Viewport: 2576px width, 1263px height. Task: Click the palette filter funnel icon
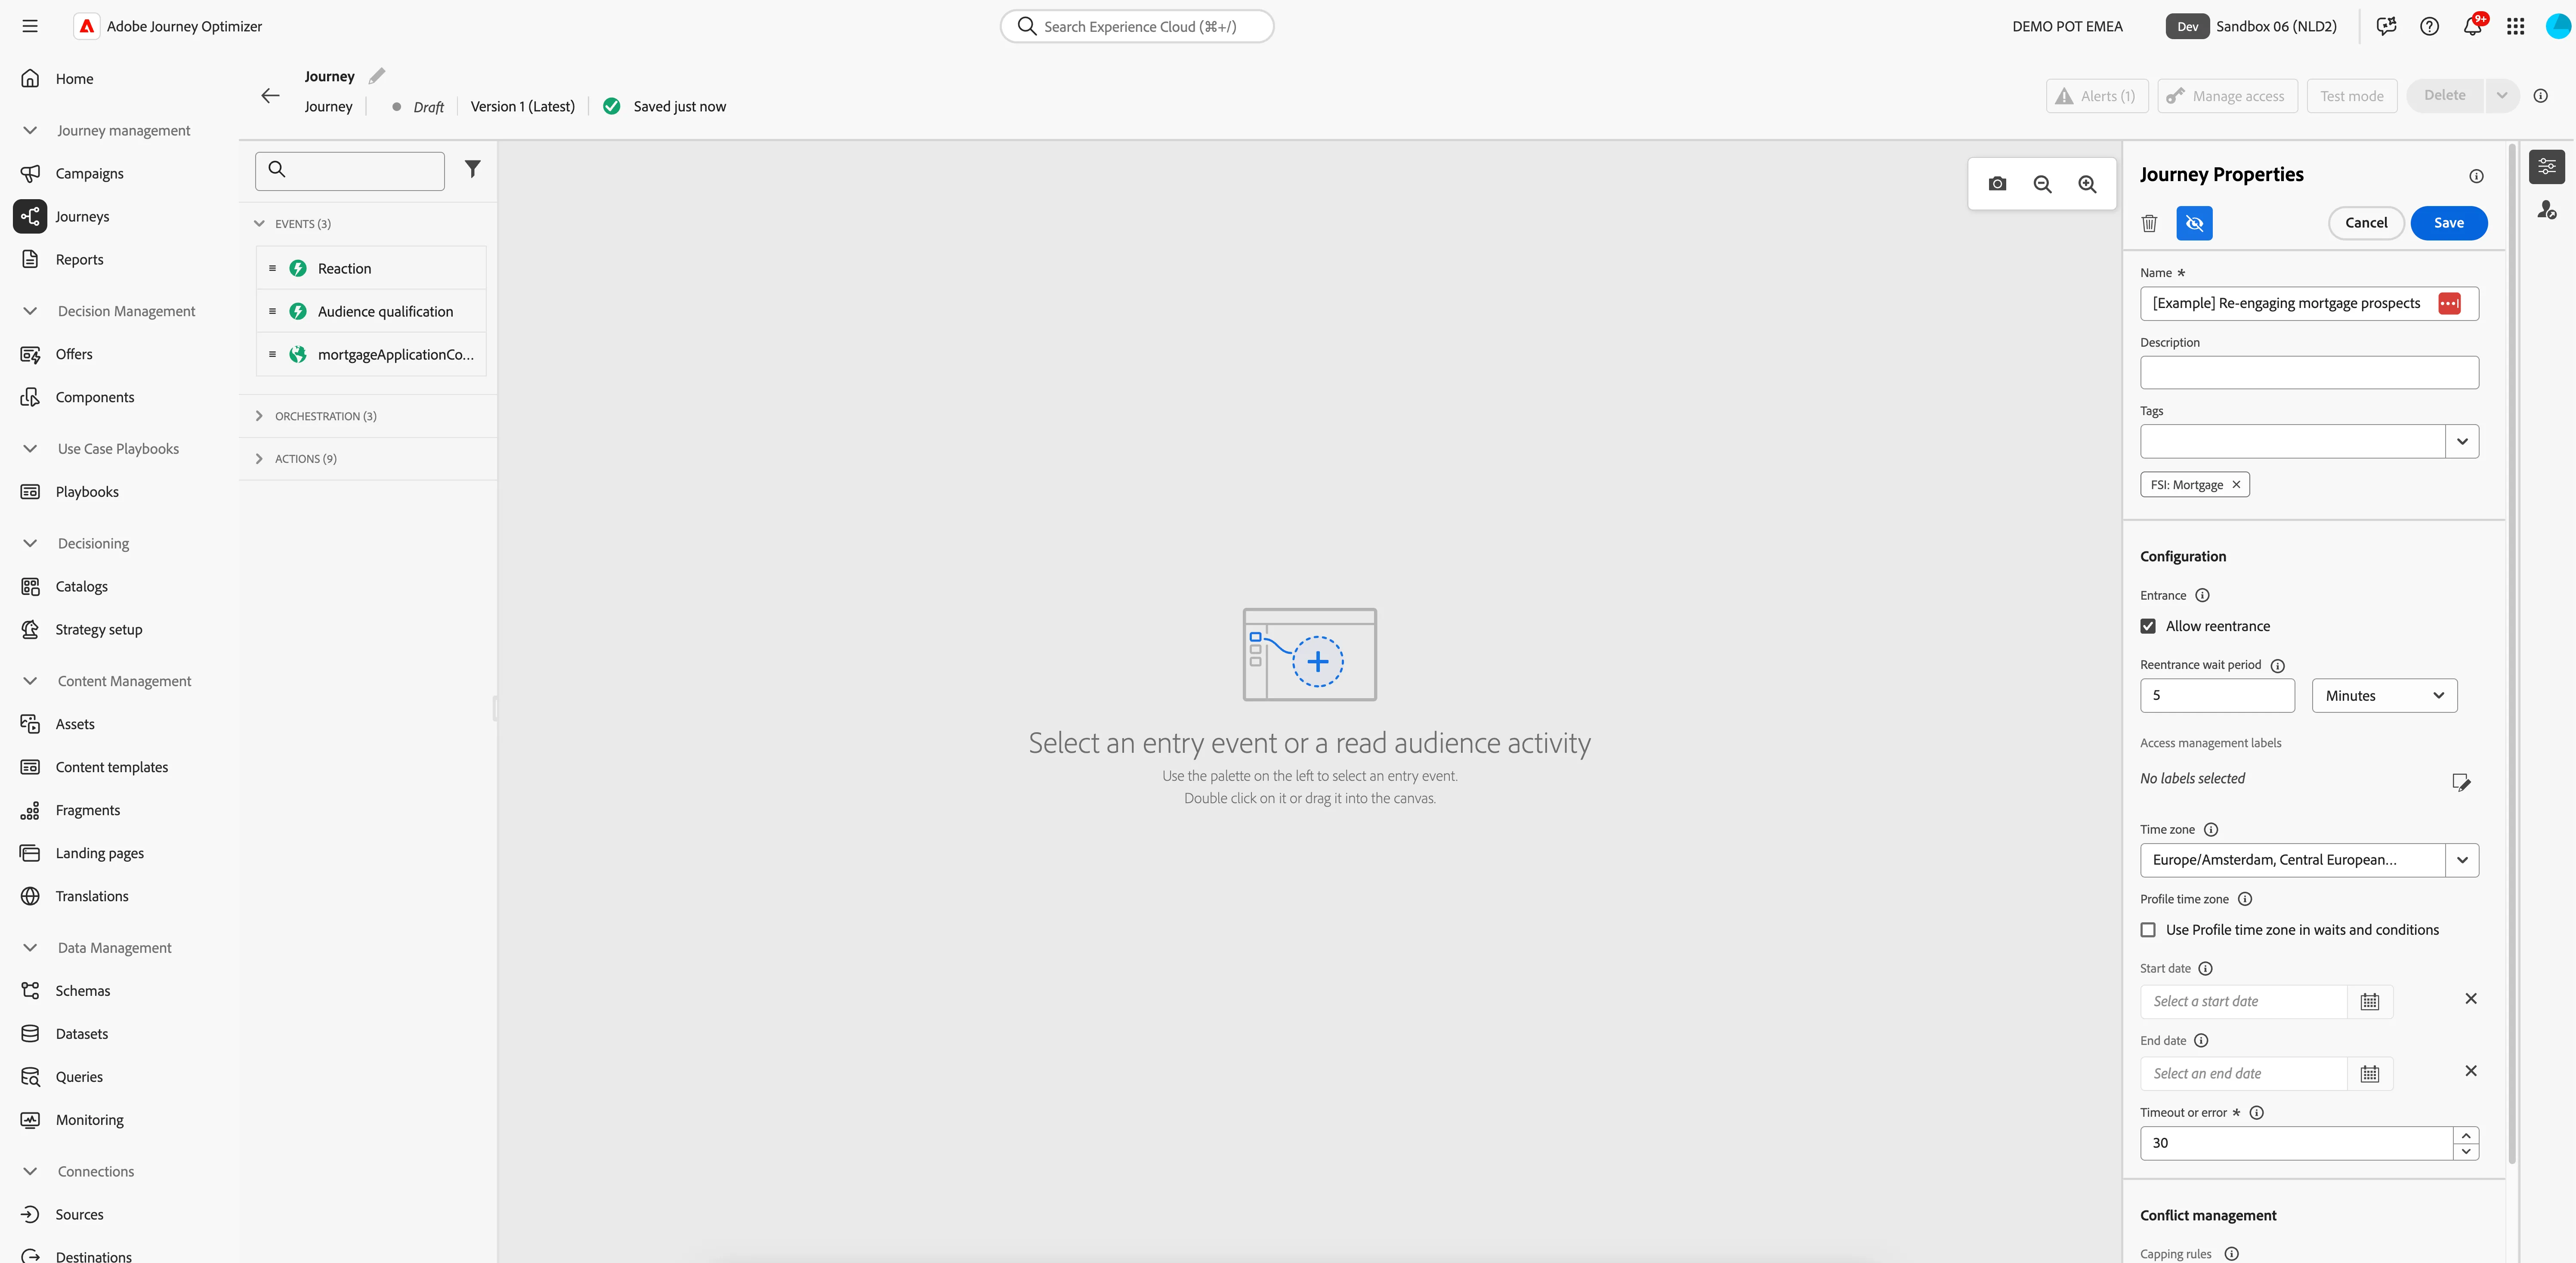pos(473,169)
